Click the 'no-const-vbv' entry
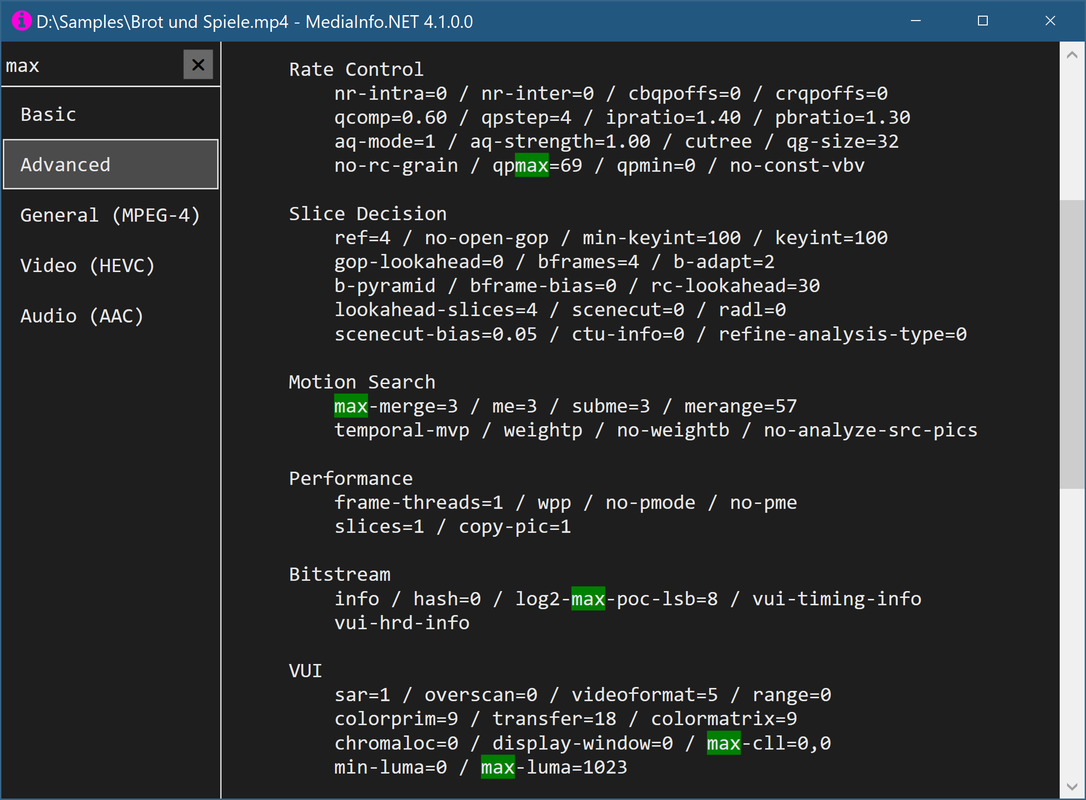This screenshot has height=800, width=1086. pos(797,166)
